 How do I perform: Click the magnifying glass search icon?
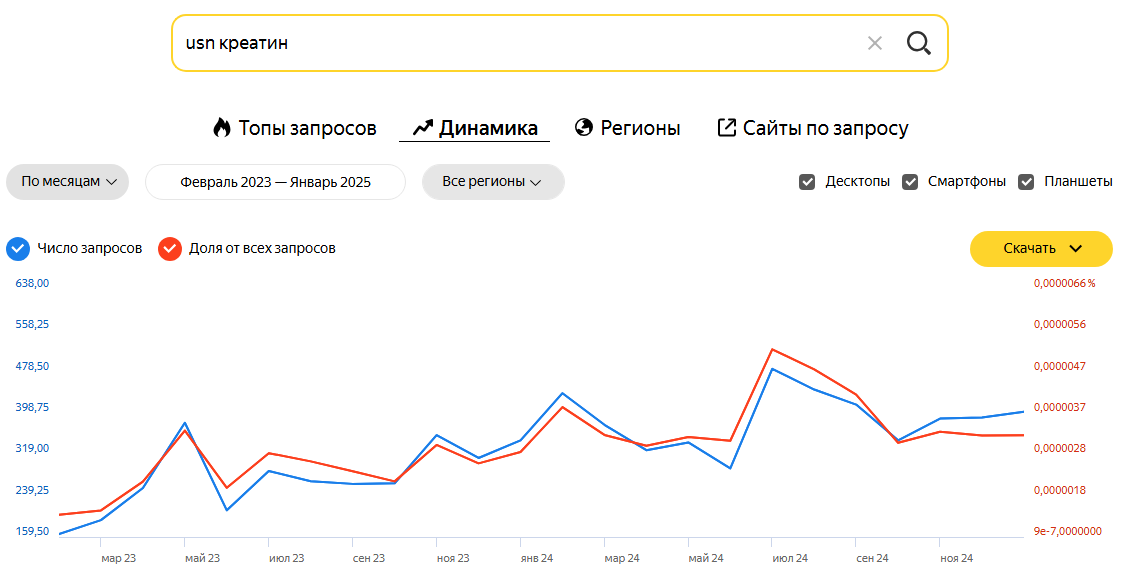(x=918, y=43)
